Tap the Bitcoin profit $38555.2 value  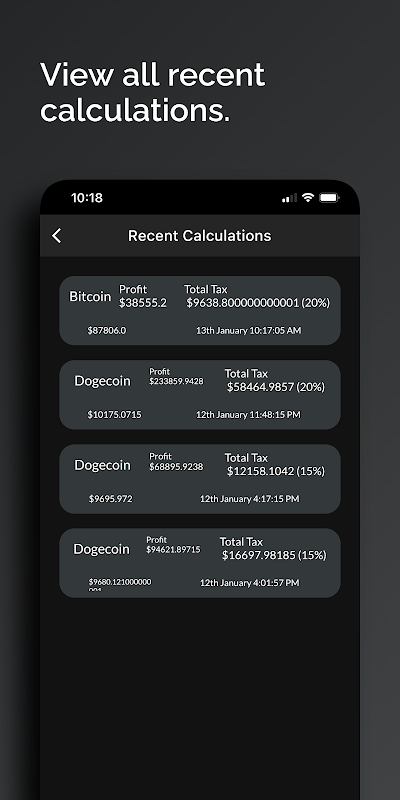(x=143, y=303)
